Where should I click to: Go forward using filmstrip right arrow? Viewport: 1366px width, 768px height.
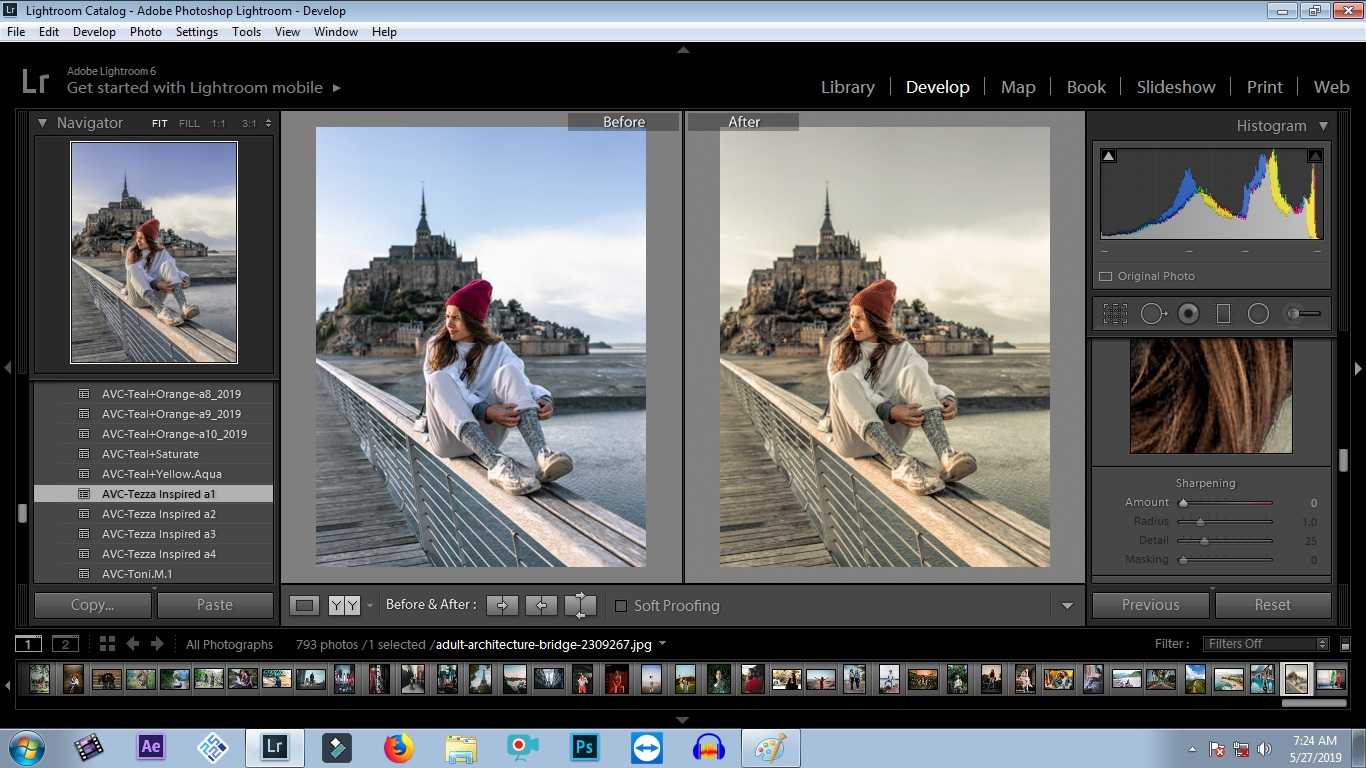pos(158,644)
